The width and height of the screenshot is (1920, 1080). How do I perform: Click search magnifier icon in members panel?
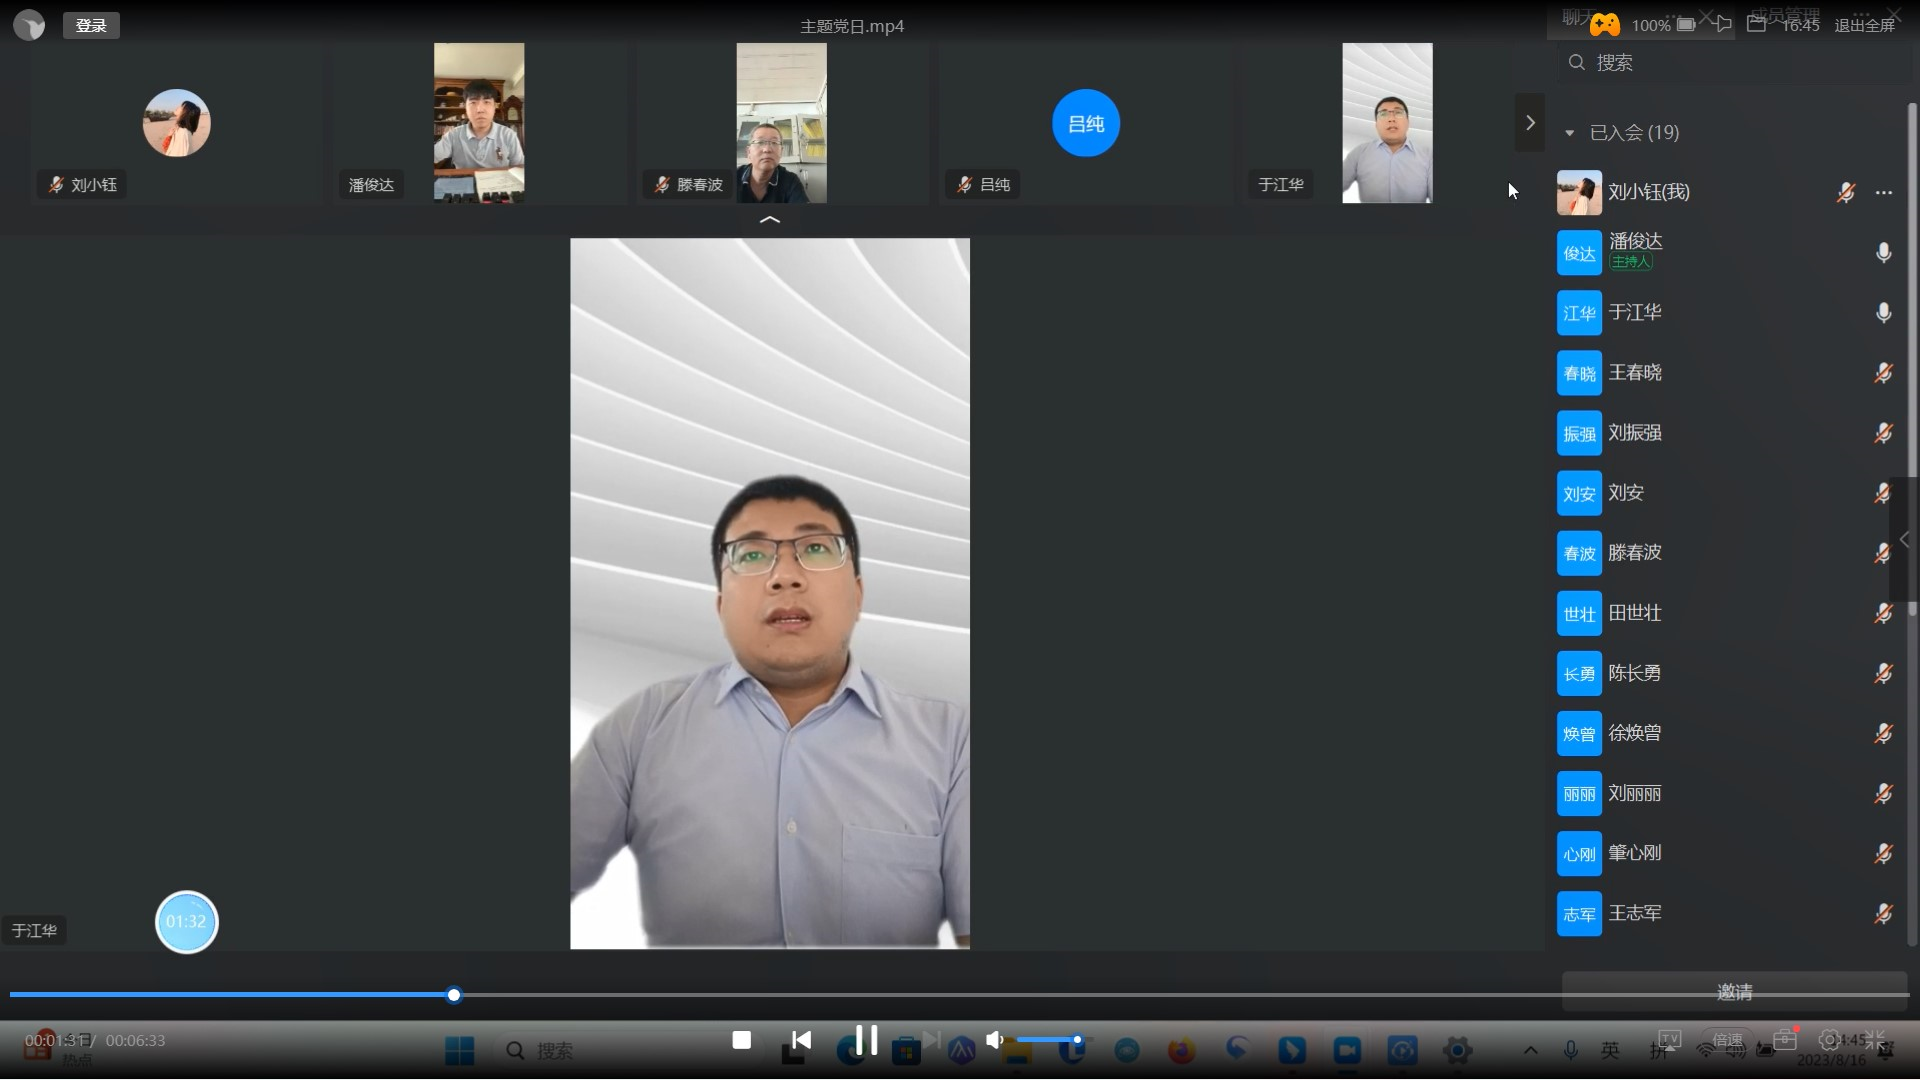coord(1577,62)
